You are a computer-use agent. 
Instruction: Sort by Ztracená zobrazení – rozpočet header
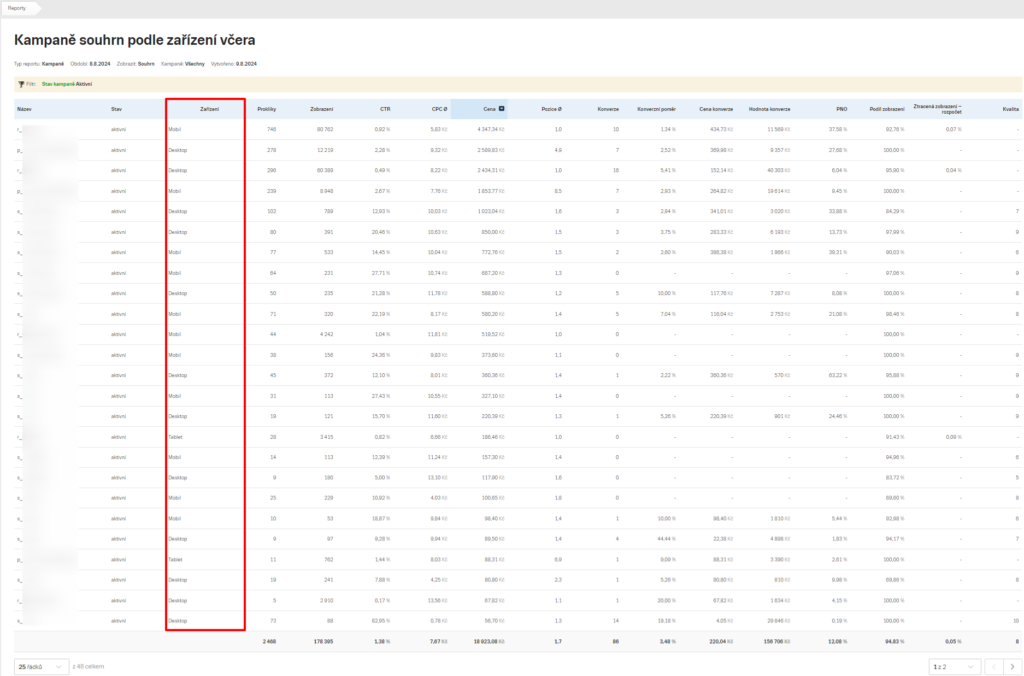point(937,109)
